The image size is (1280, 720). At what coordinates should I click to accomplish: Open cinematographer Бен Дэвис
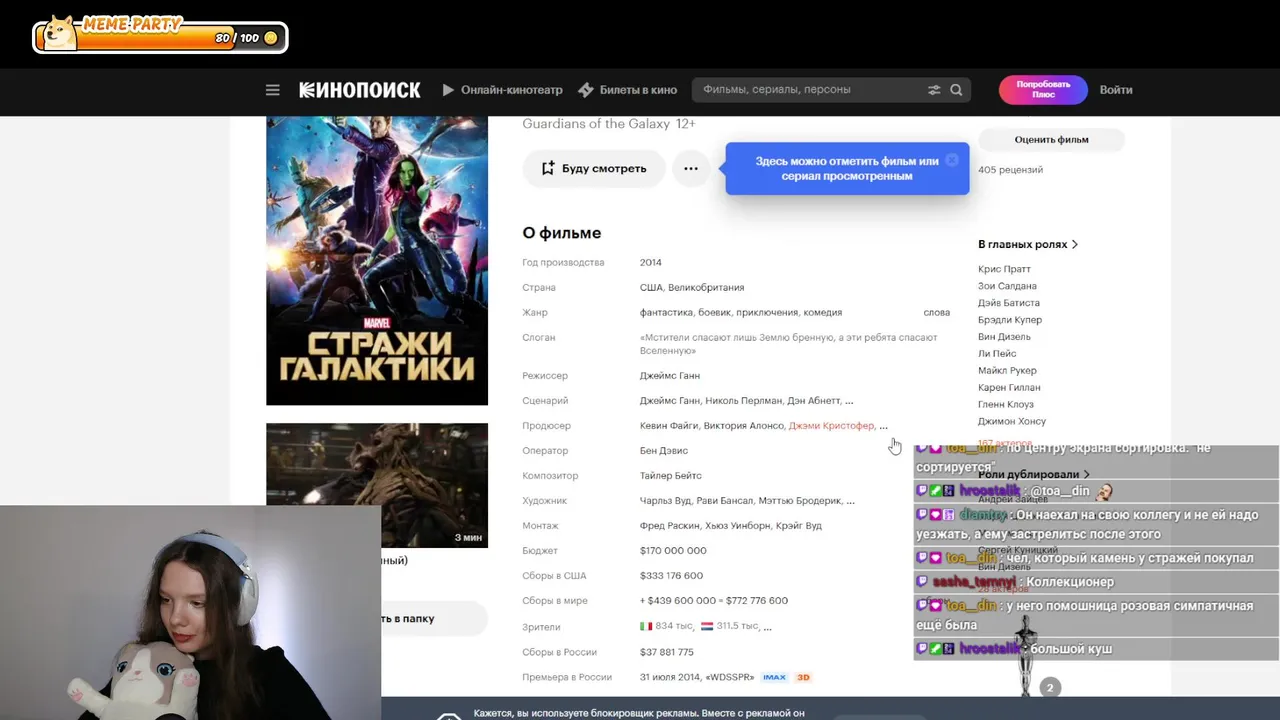tap(664, 451)
